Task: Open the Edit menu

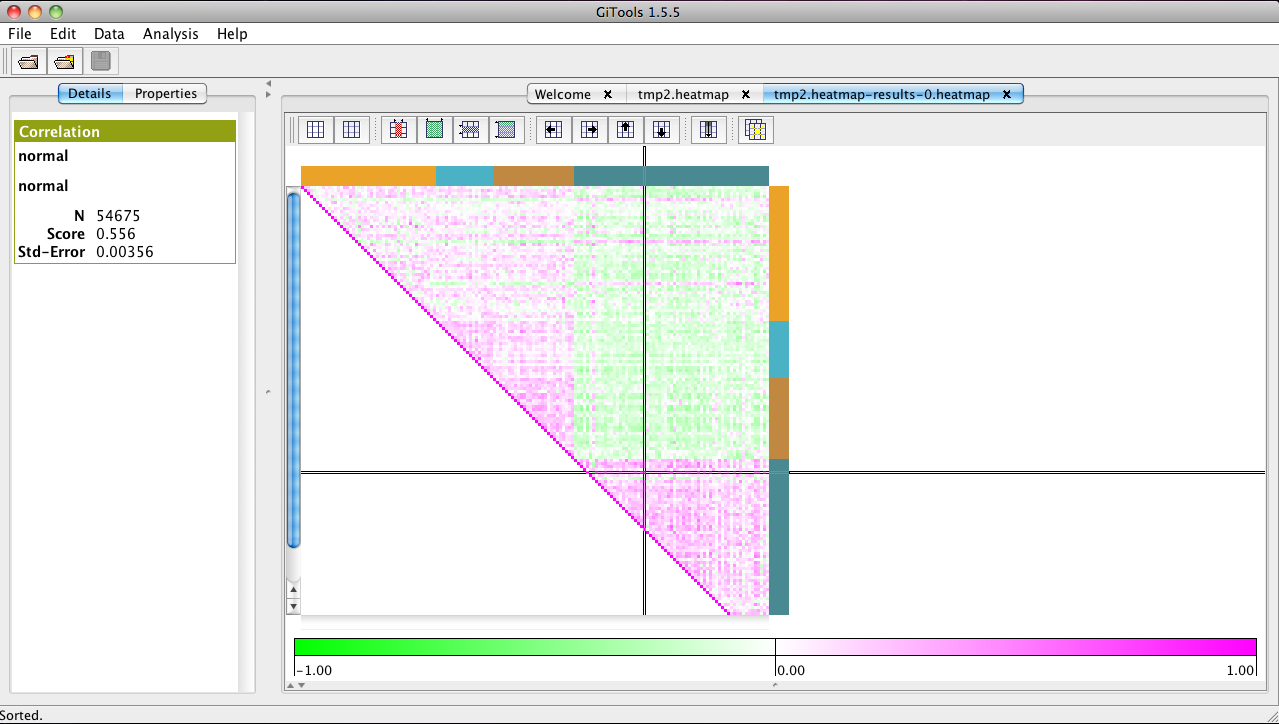Action: (x=63, y=33)
